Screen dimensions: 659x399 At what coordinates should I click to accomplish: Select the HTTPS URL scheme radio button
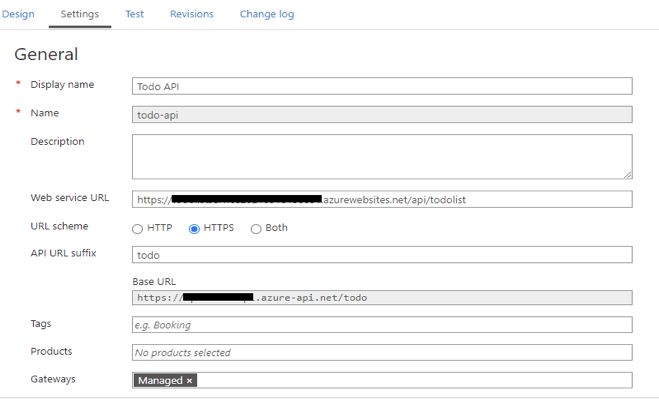tap(194, 229)
